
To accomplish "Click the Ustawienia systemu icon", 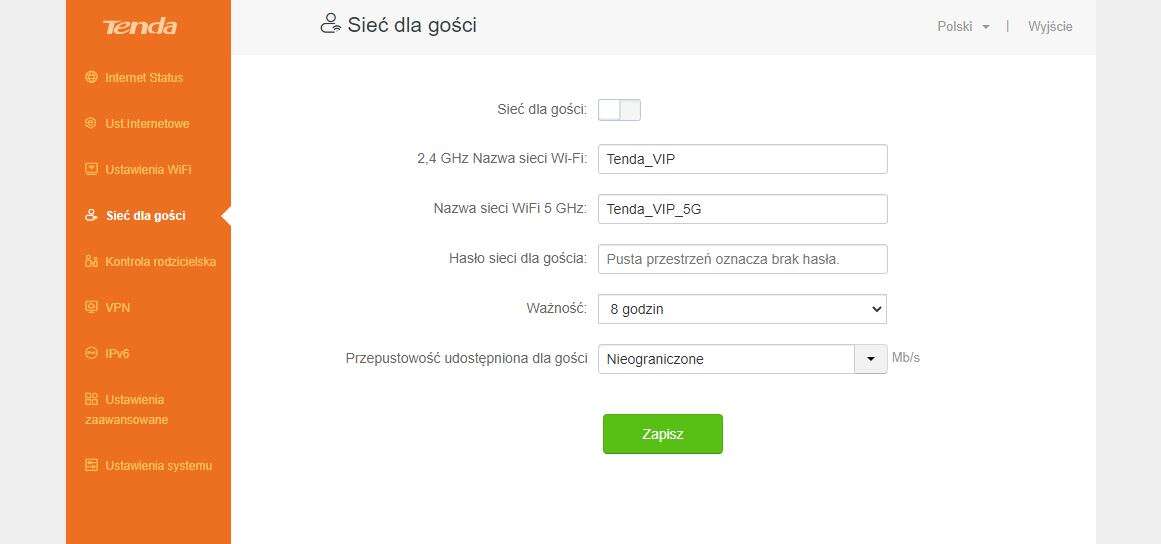I will point(92,465).
